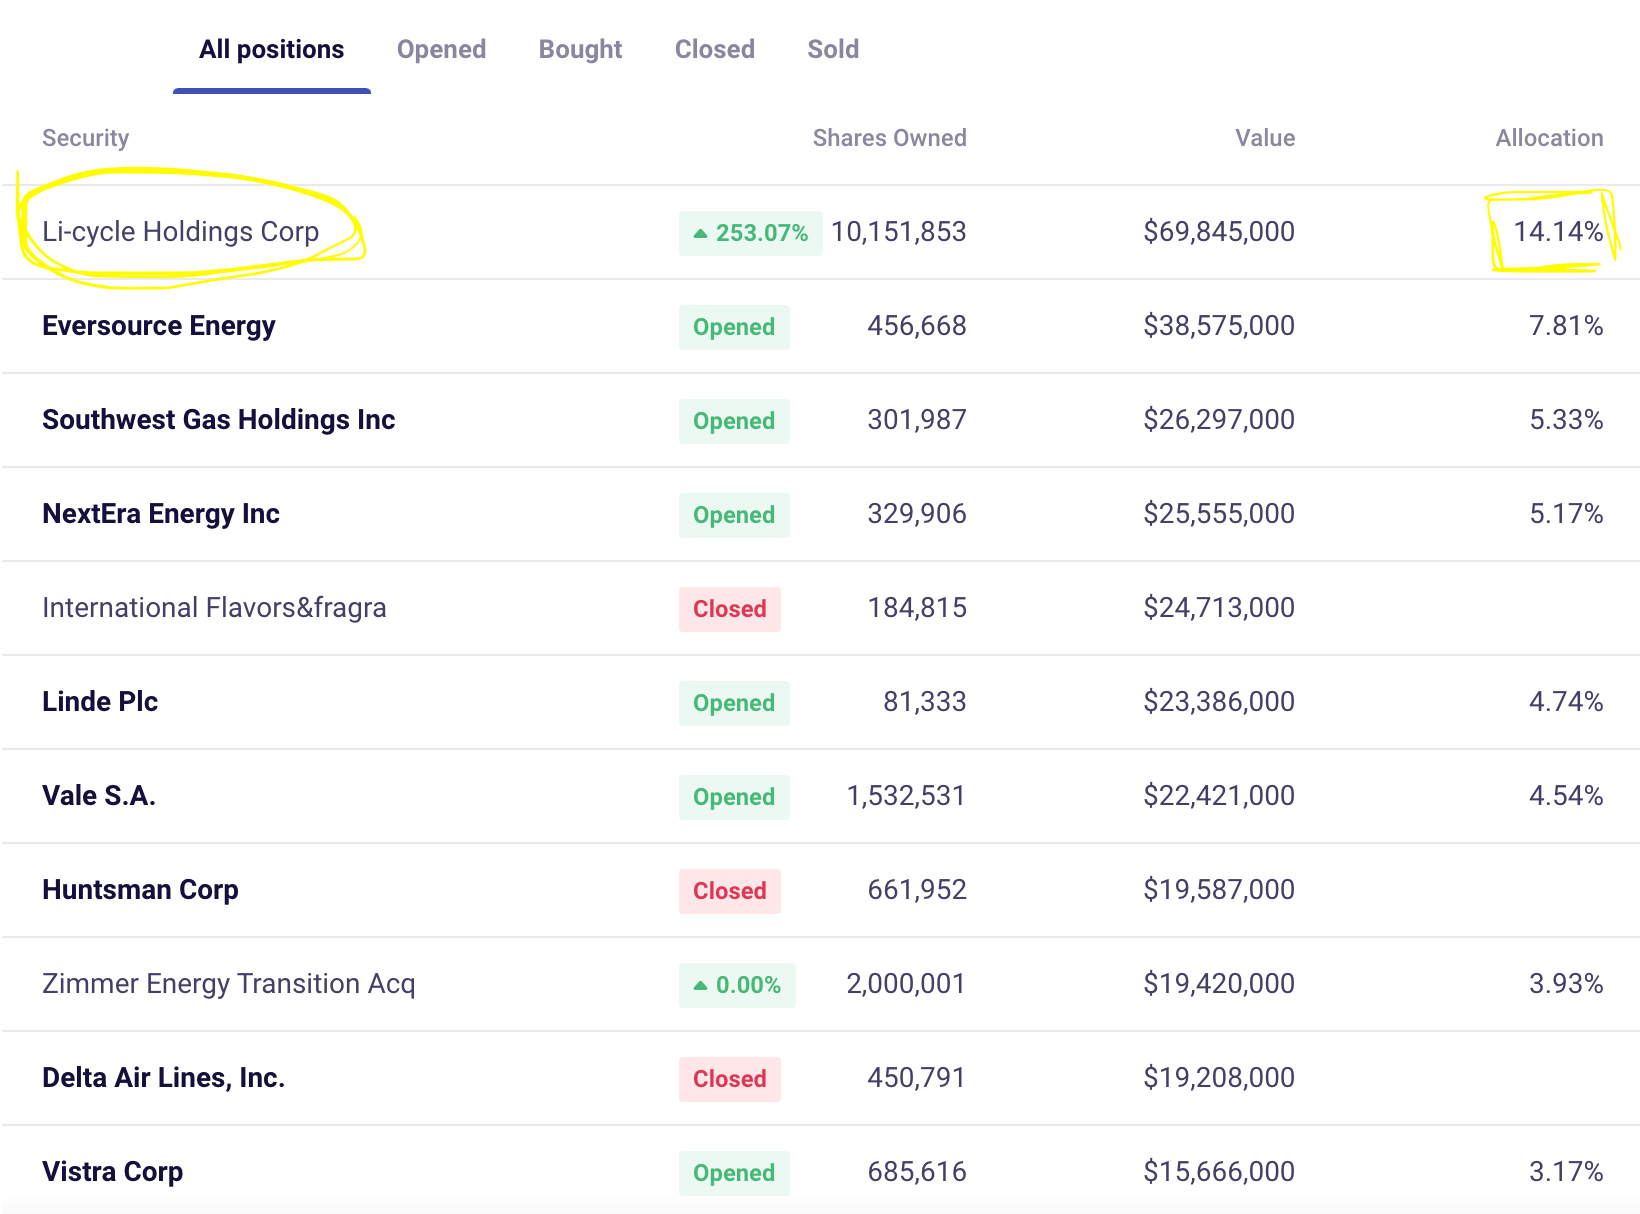Image resolution: width=1640 pixels, height=1214 pixels.
Task: Open International Flavors&fragra entry
Action: [x=214, y=607]
